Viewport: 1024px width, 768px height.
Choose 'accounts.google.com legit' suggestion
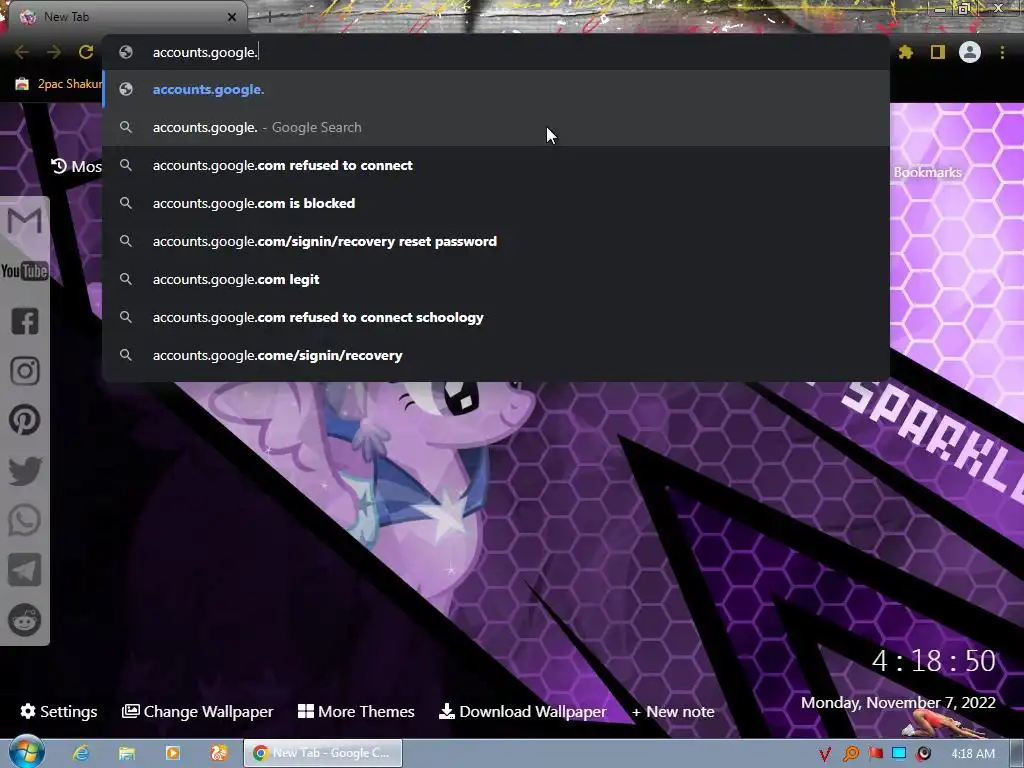[496, 279]
